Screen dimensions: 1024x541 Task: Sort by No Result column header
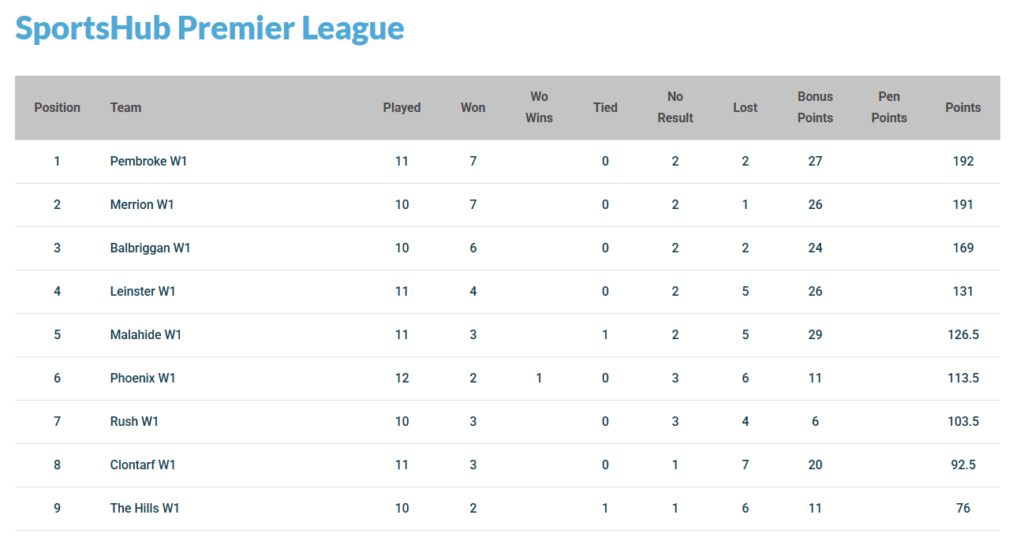[x=675, y=107]
